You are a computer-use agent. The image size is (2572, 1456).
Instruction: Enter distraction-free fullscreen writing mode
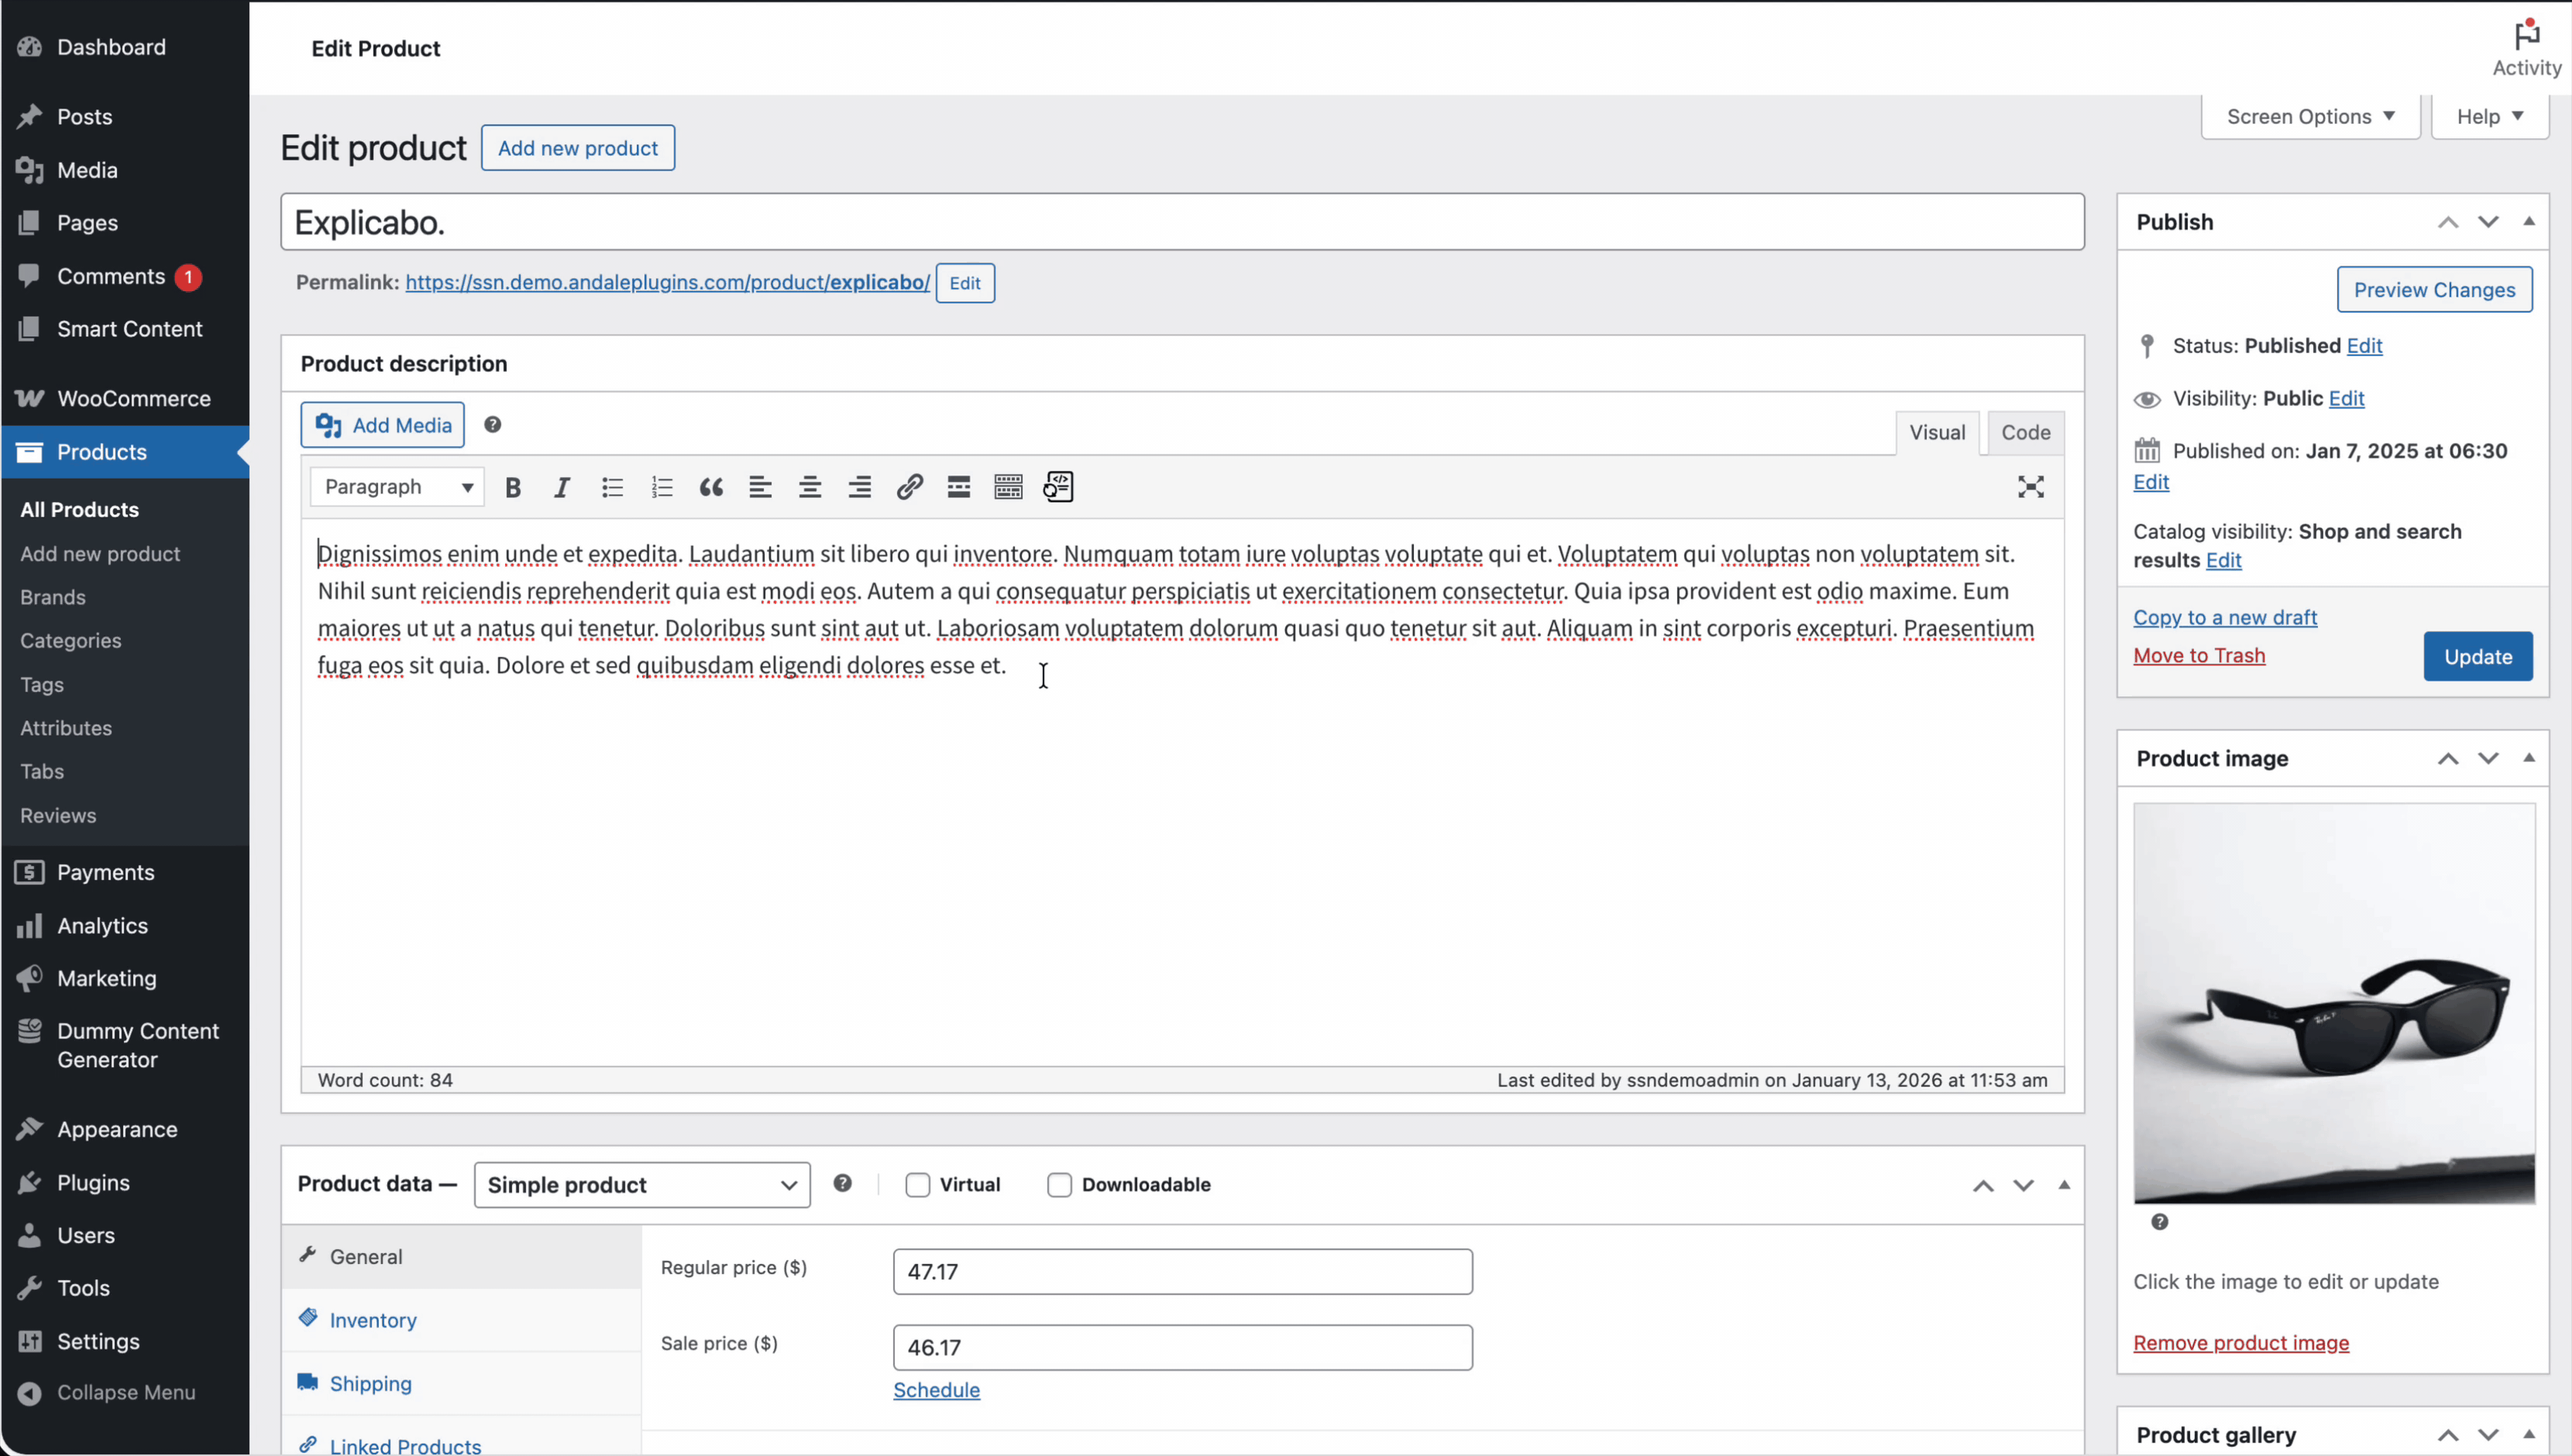[x=2031, y=487]
